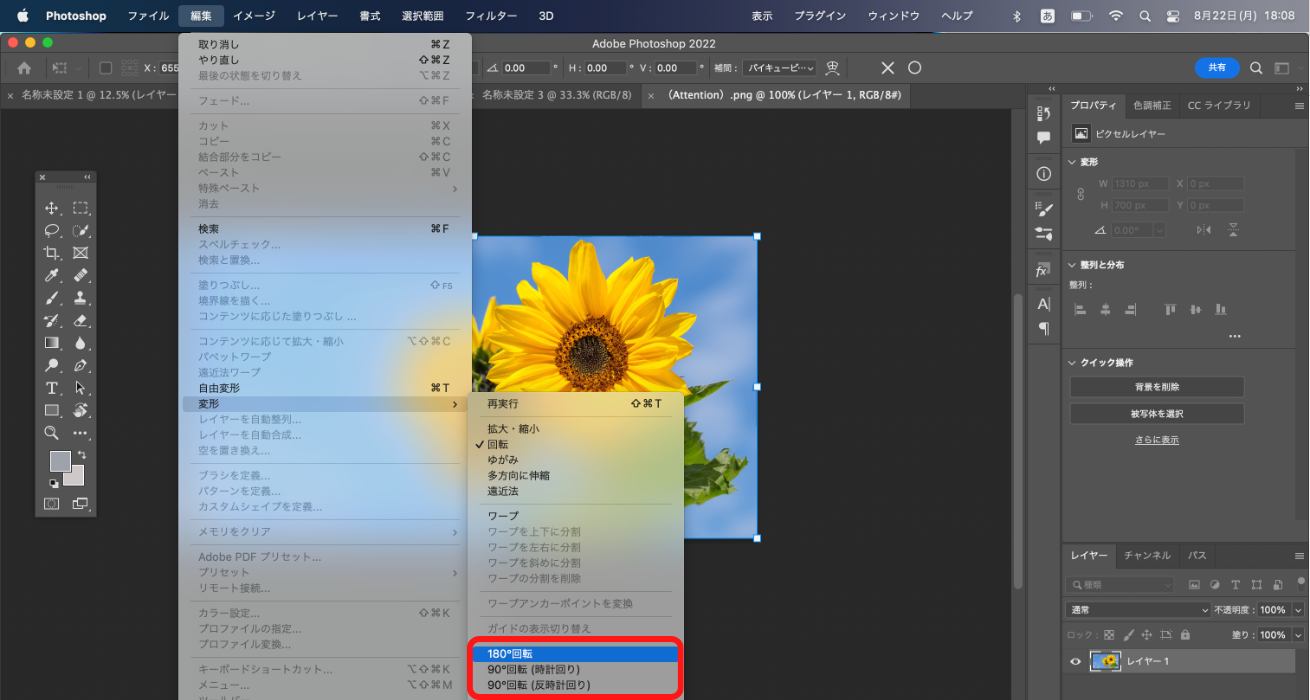Click the blue 共有 share button
The height and width of the screenshot is (700, 1310).
[1217, 68]
